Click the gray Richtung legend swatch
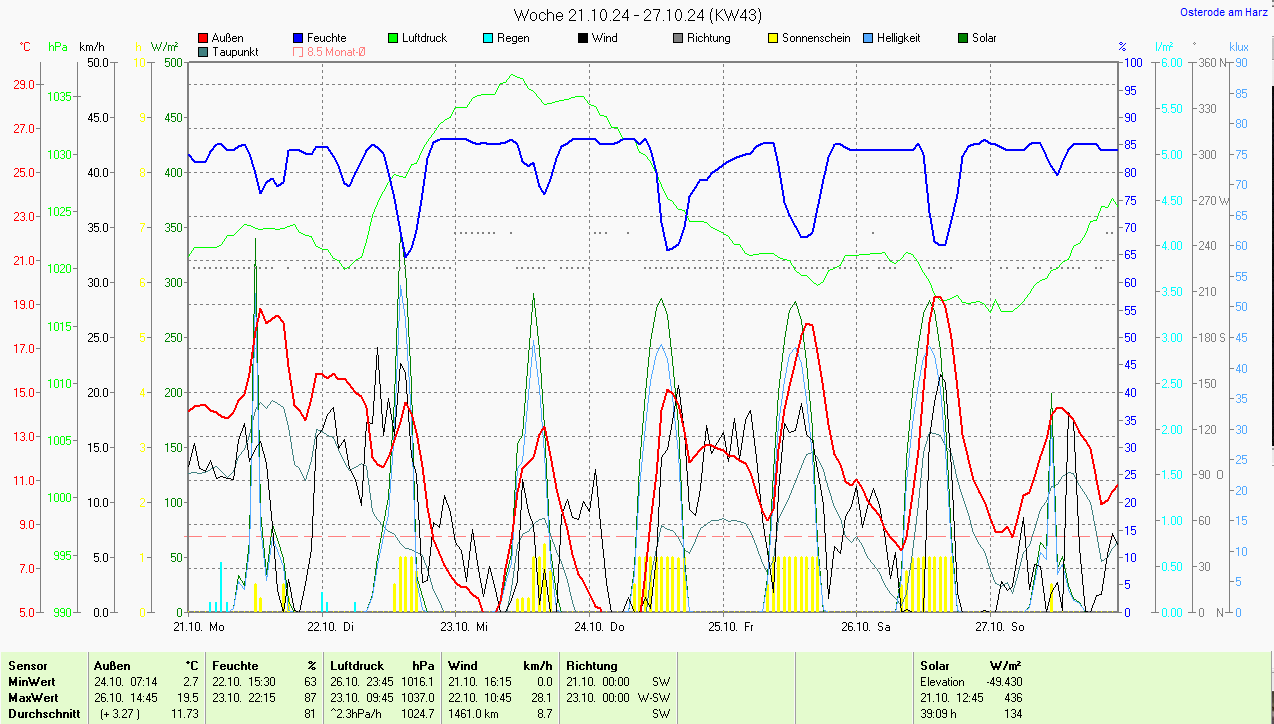This screenshot has width=1274, height=724. coord(678,38)
